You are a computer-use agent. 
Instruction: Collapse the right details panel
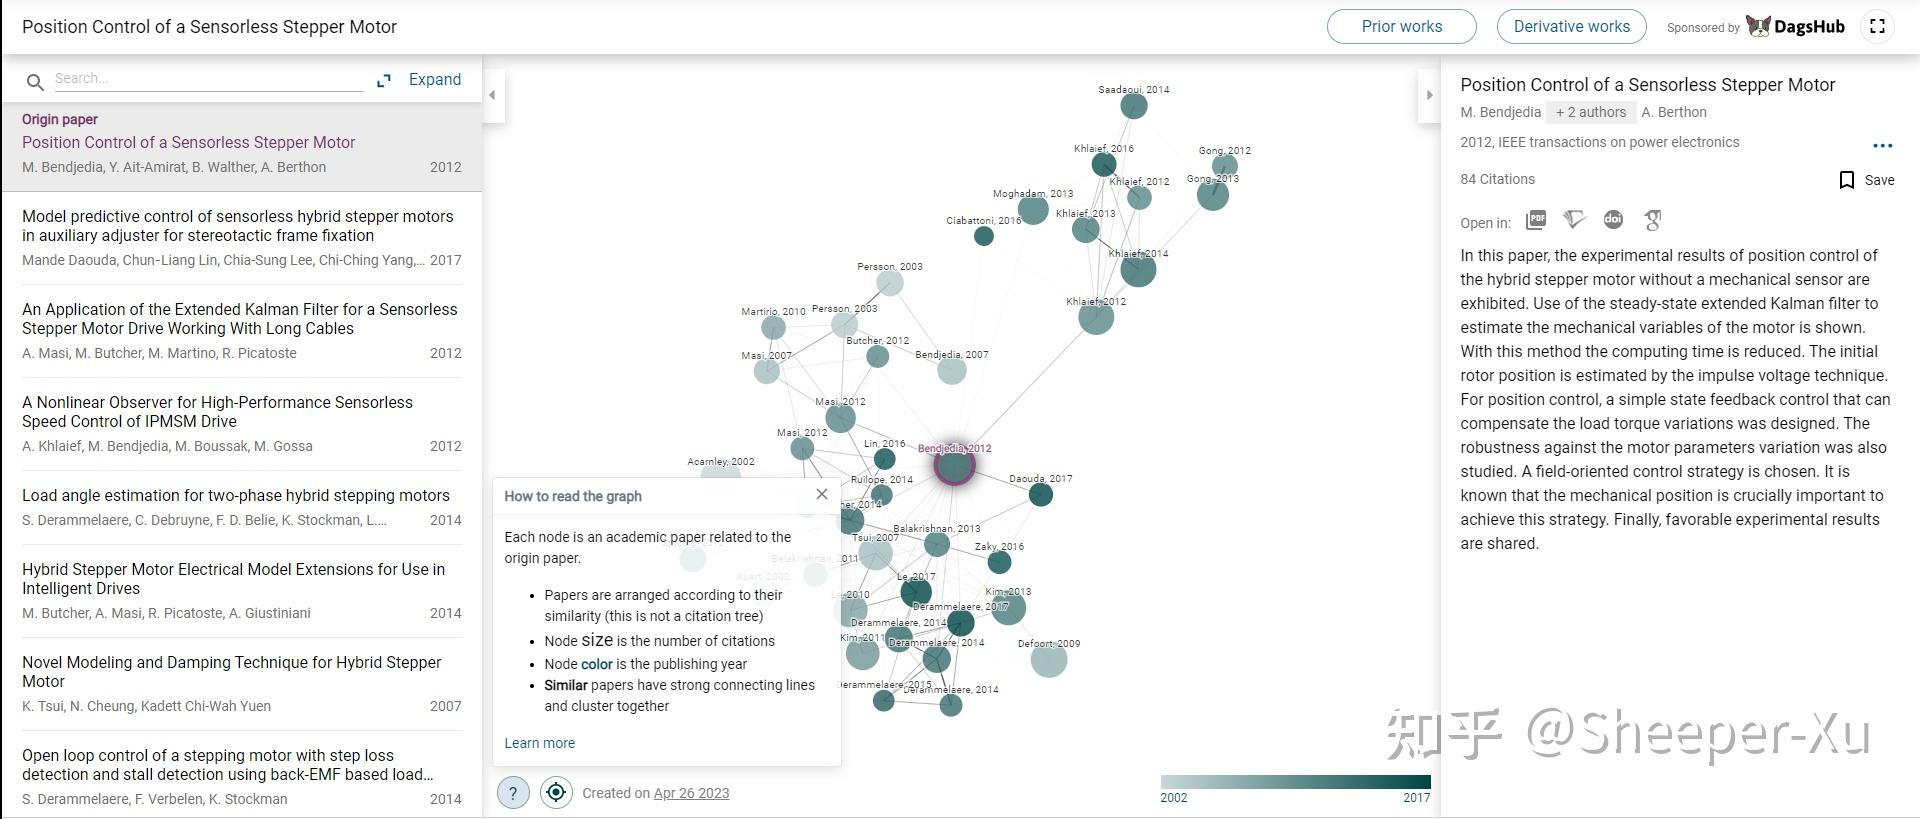coord(1429,95)
